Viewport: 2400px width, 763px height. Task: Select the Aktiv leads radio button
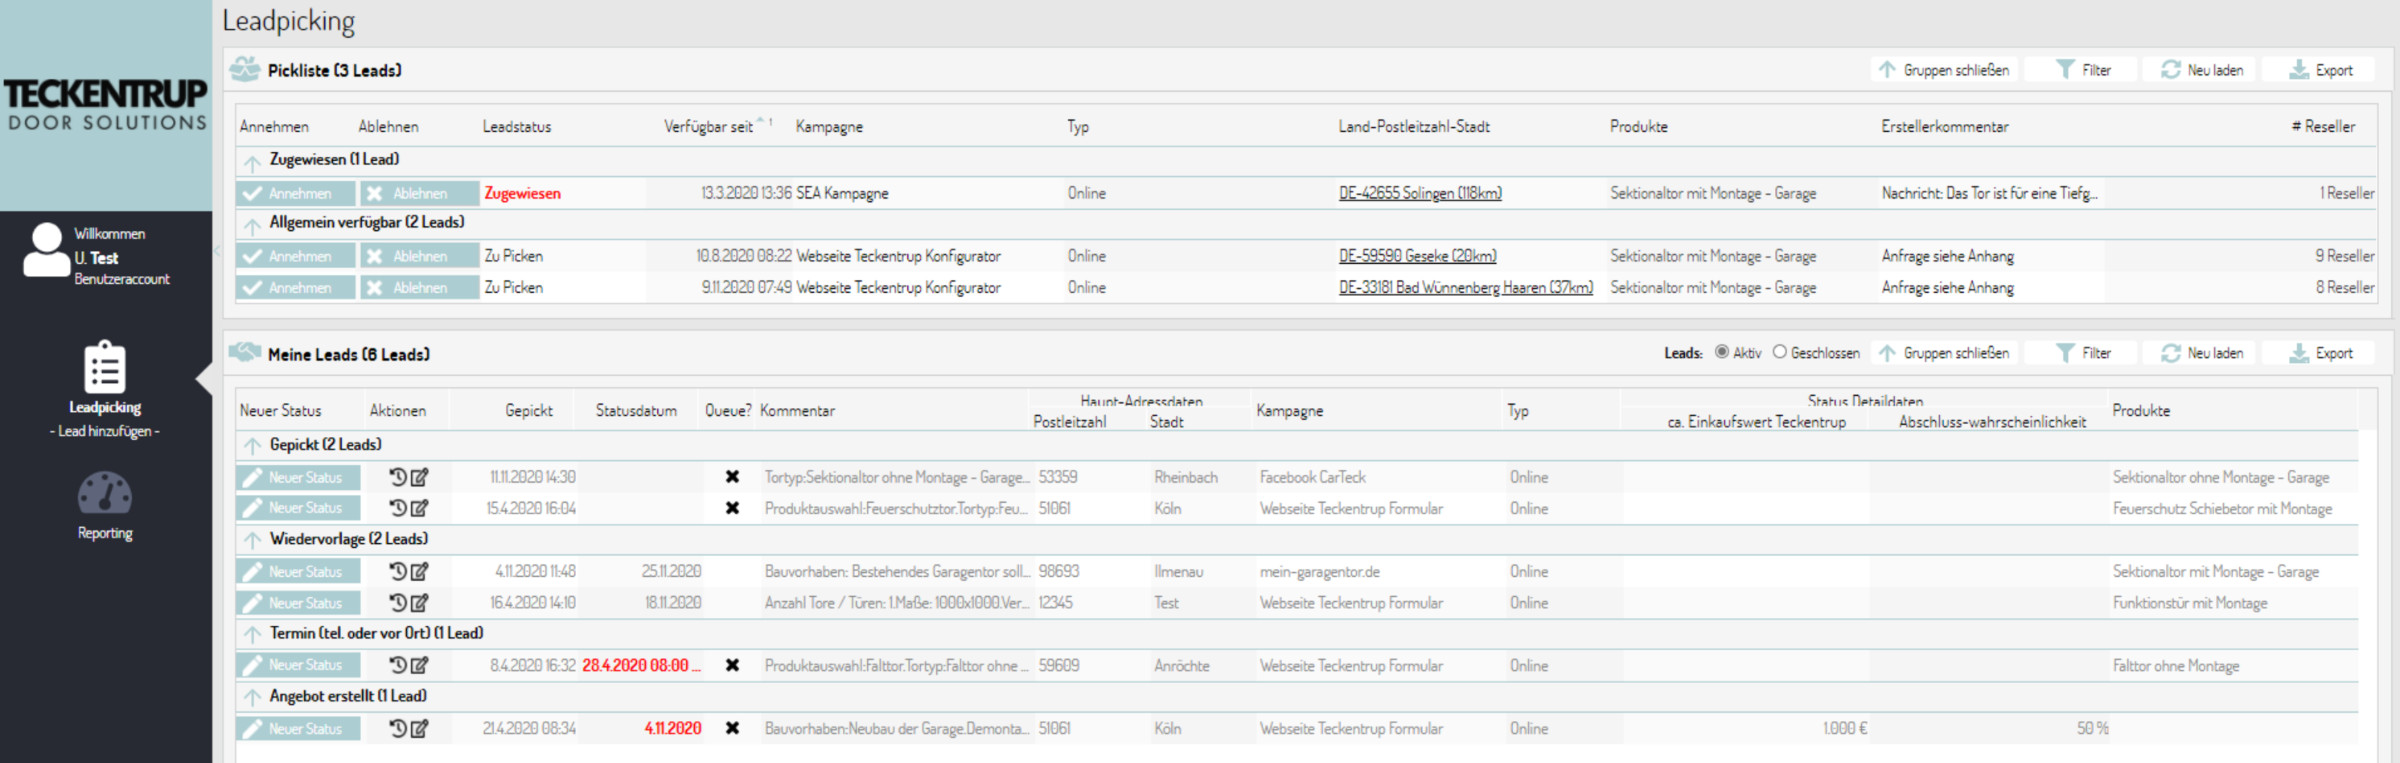coord(1722,352)
